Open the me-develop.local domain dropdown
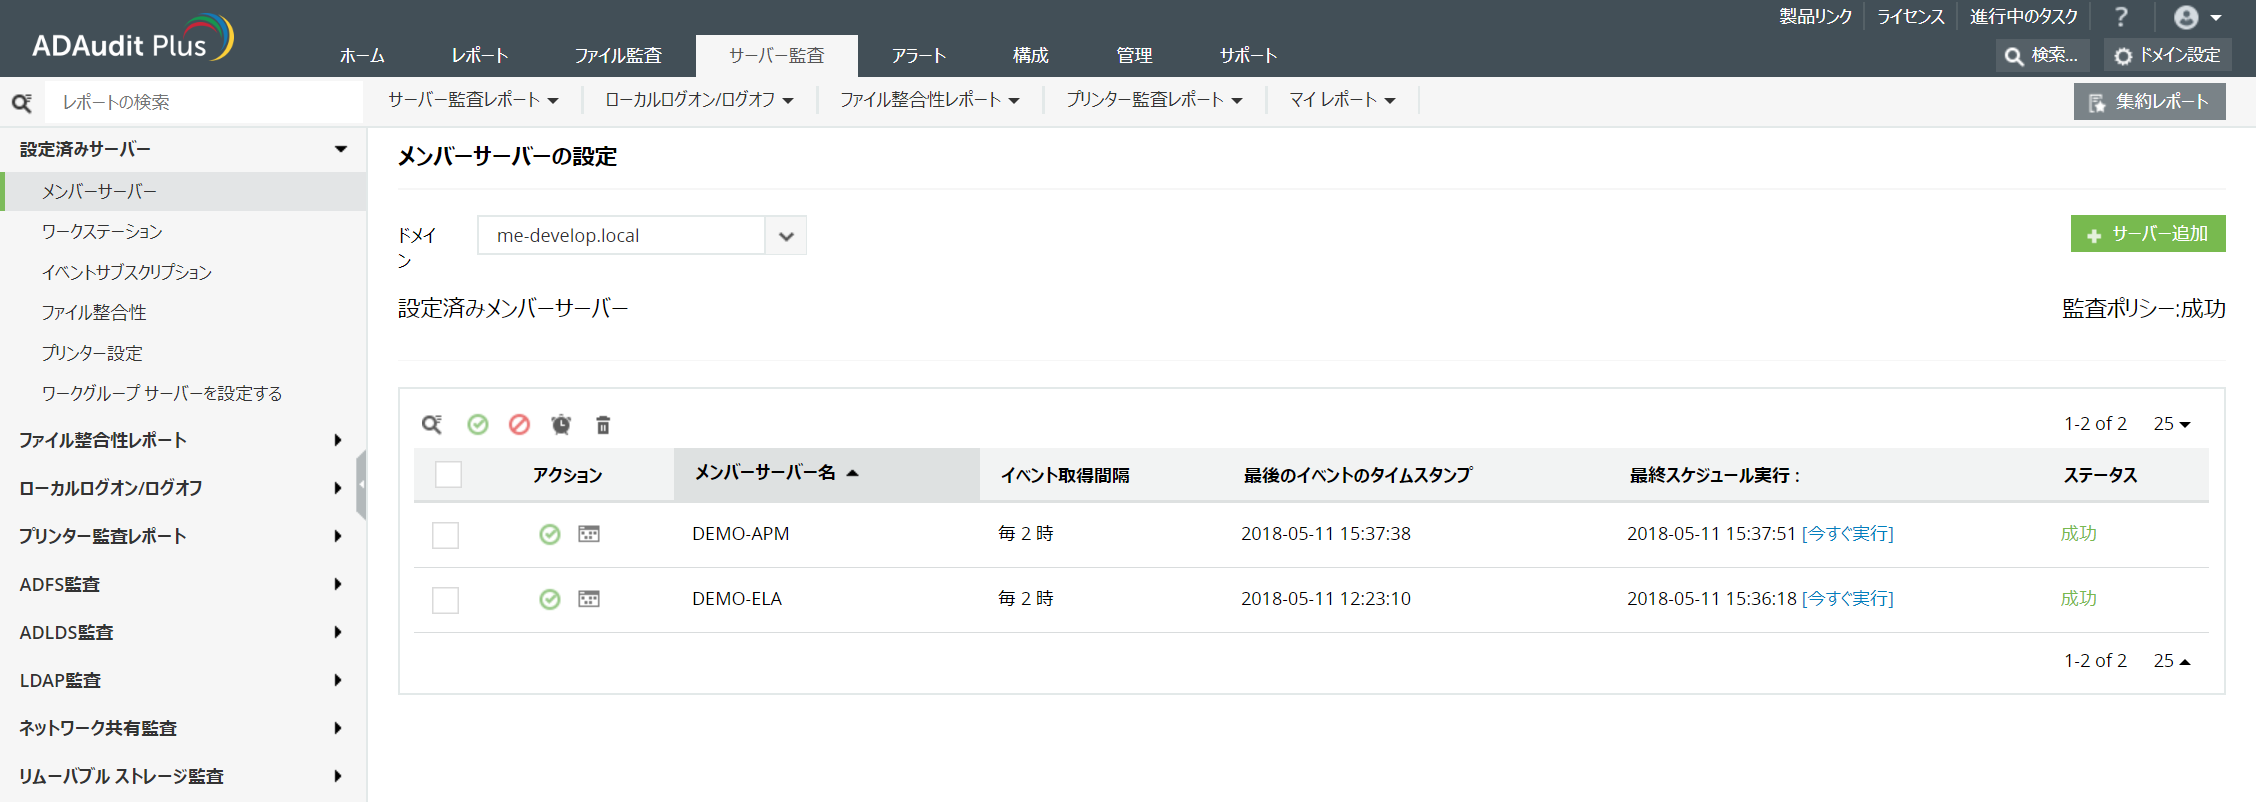This screenshot has width=2256, height=802. tap(786, 236)
